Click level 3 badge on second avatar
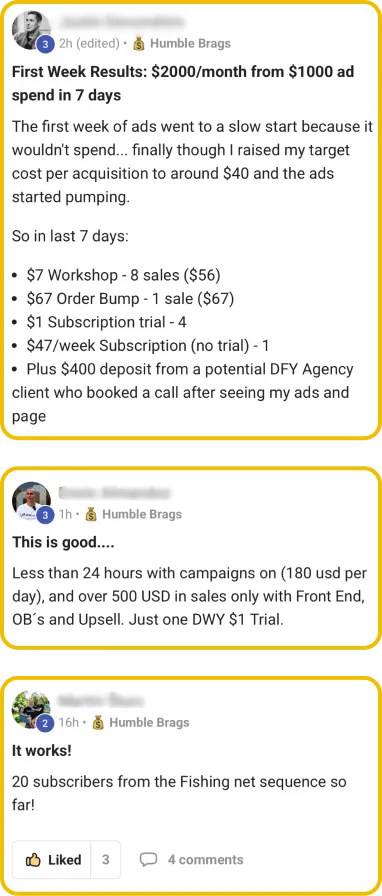This screenshot has height=896, width=382. tap(45, 515)
